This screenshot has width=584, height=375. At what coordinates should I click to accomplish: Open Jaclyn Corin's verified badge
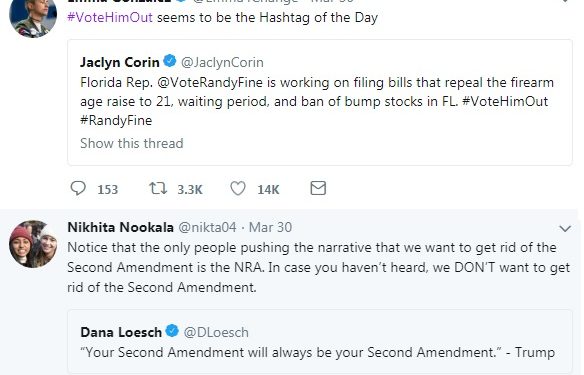click(170, 61)
